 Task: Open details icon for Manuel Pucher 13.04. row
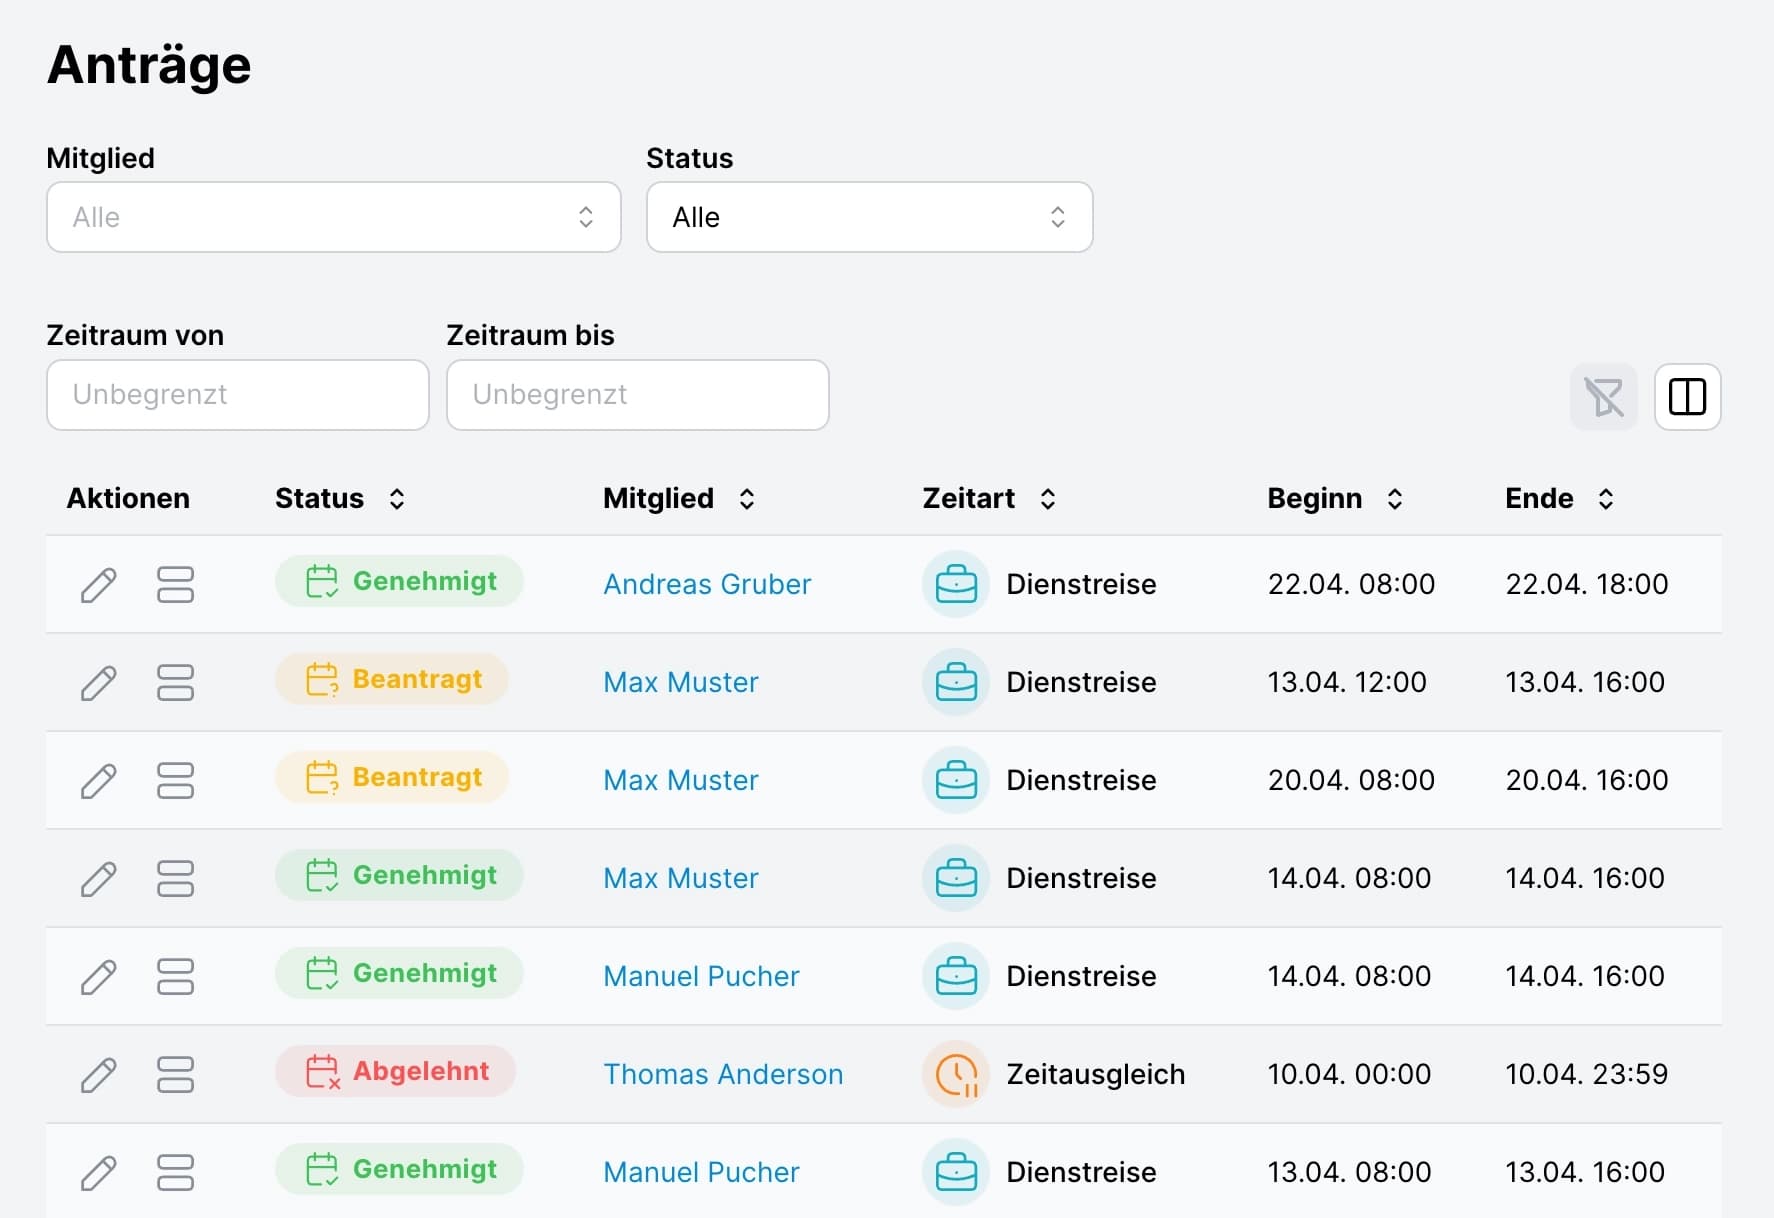coord(175,1172)
